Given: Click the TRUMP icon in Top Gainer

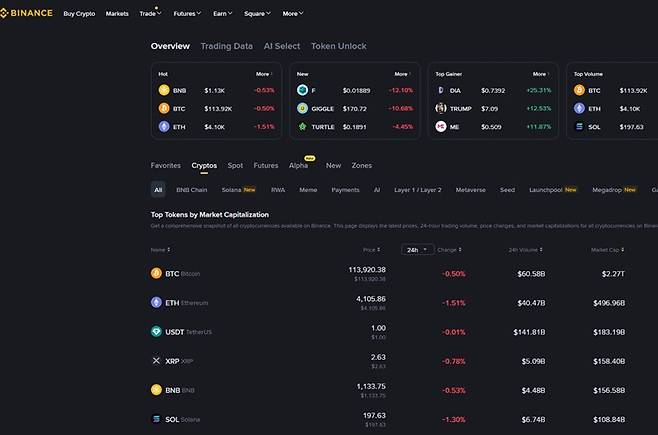Looking at the screenshot, I should 441,108.
